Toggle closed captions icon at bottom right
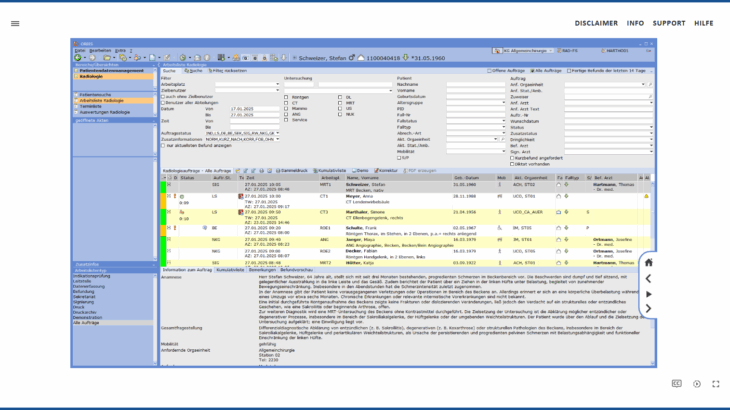Image resolution: width=730 pixels, height=410 pixels. click(x=677, y=383)
